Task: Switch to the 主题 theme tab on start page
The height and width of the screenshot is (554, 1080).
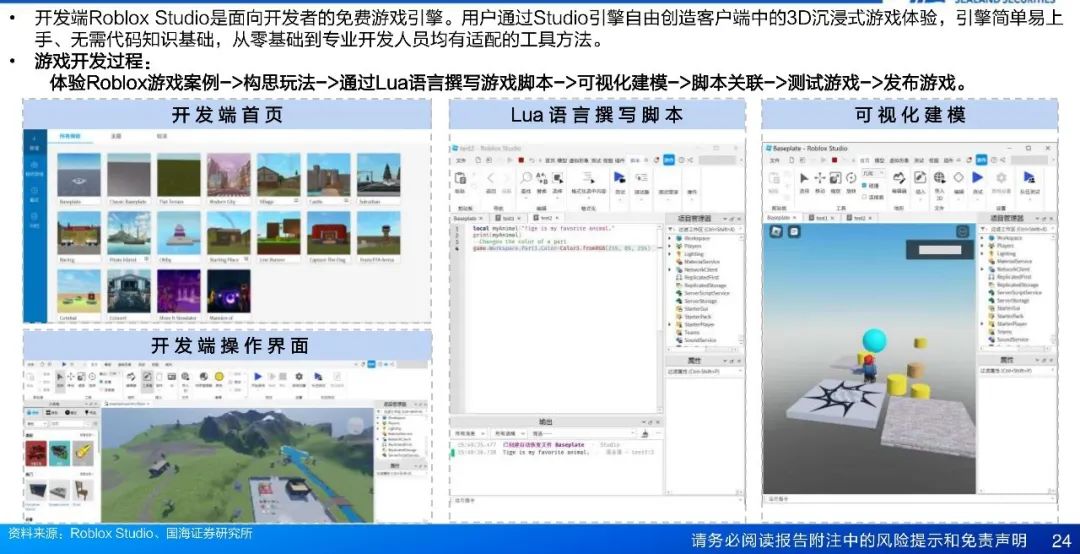Action: 116,136
